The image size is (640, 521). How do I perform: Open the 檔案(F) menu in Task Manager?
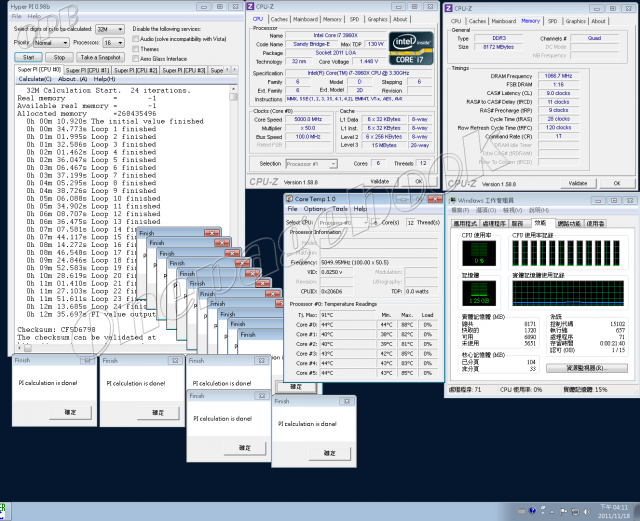pos(460,210)
